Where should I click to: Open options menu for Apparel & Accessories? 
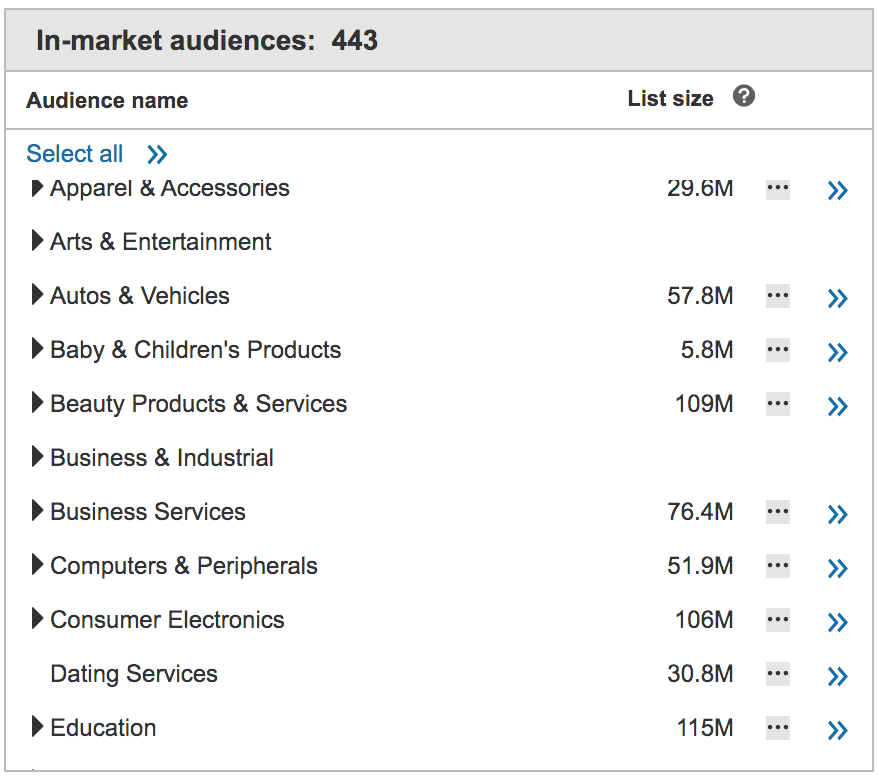pyautogui.click(x=777, y=189)
